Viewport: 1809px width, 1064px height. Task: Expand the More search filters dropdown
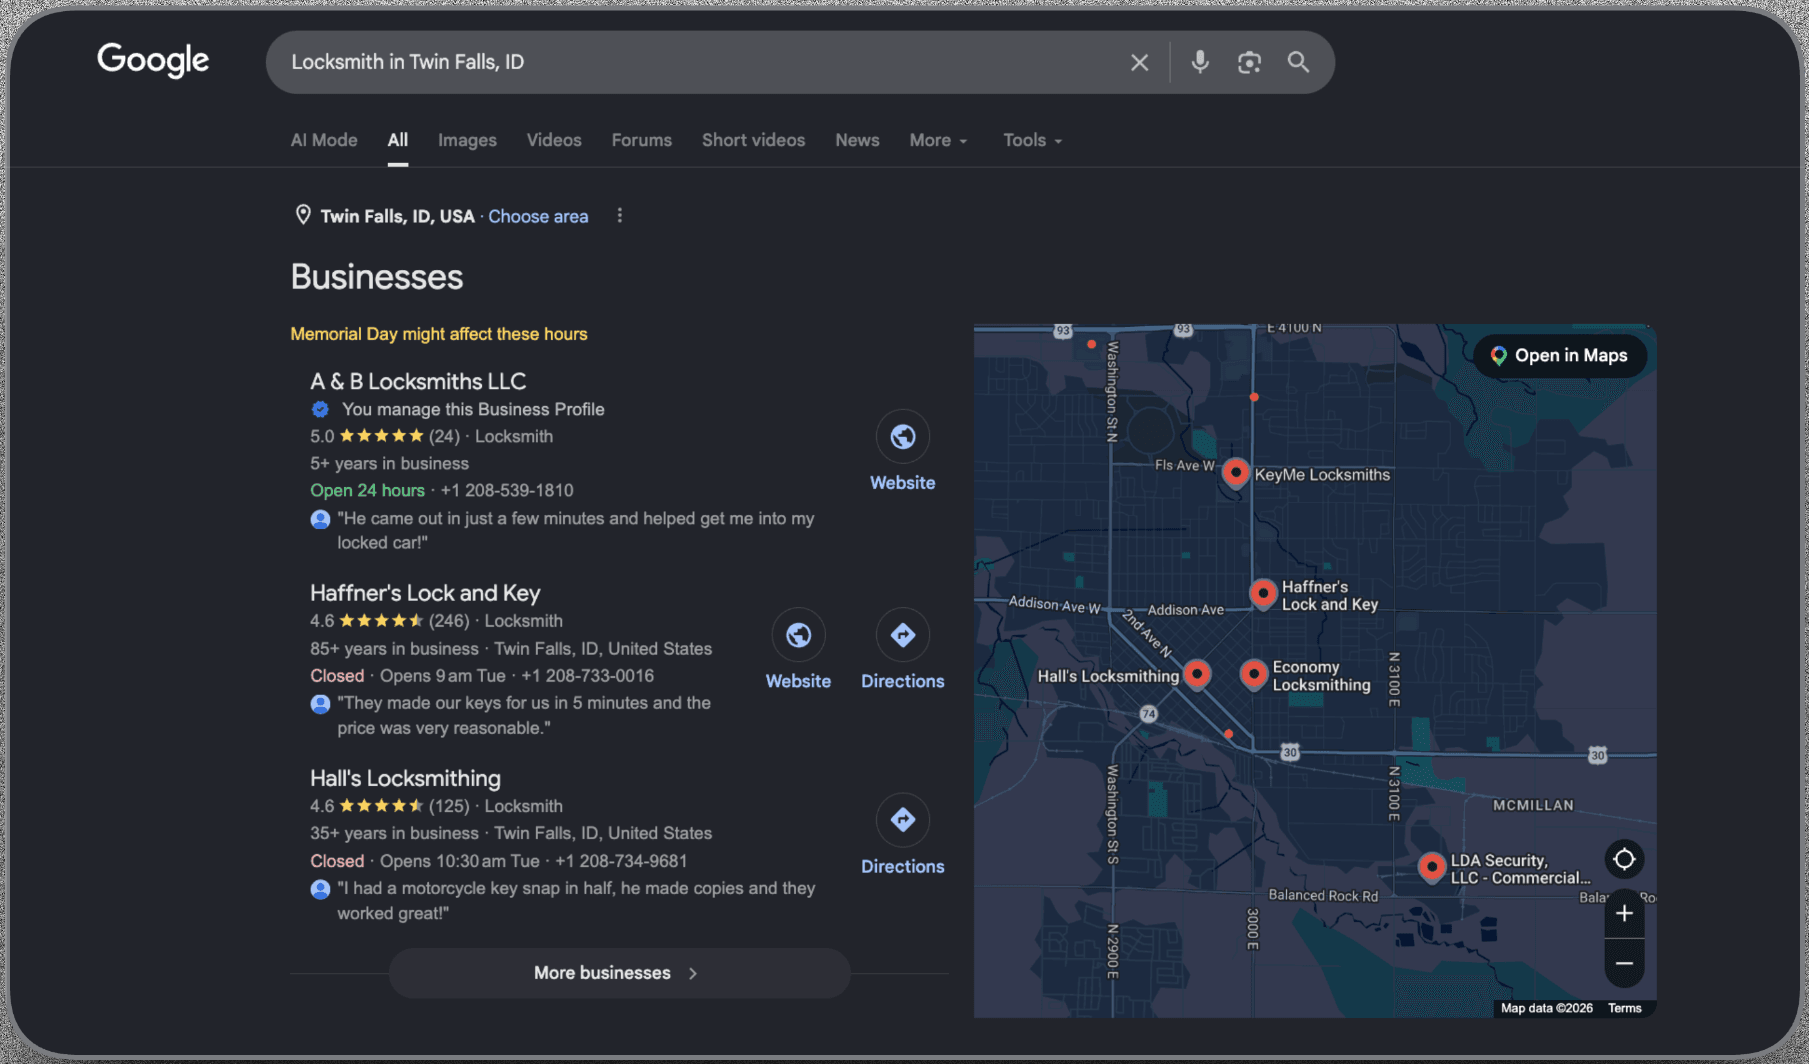coord(938,140)
